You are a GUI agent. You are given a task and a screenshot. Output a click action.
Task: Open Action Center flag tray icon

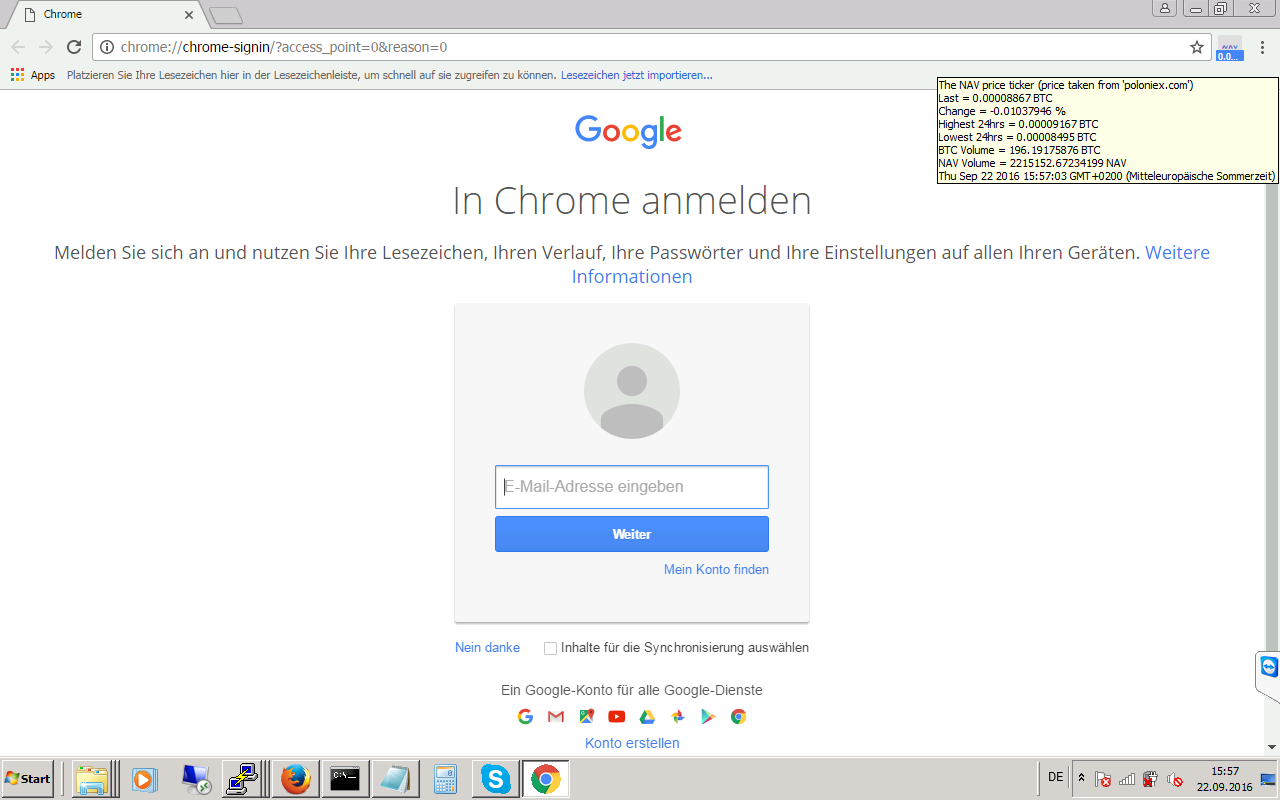pos(1103,779)
